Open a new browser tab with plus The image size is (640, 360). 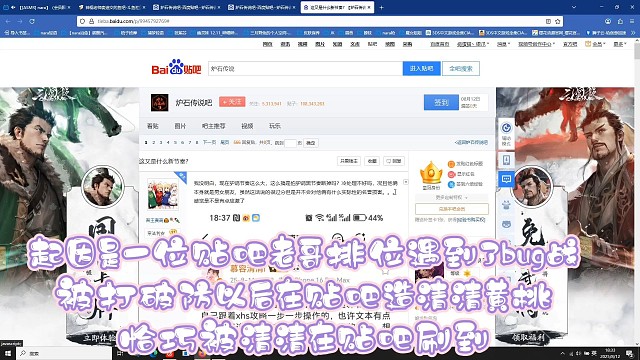[381, 7]
